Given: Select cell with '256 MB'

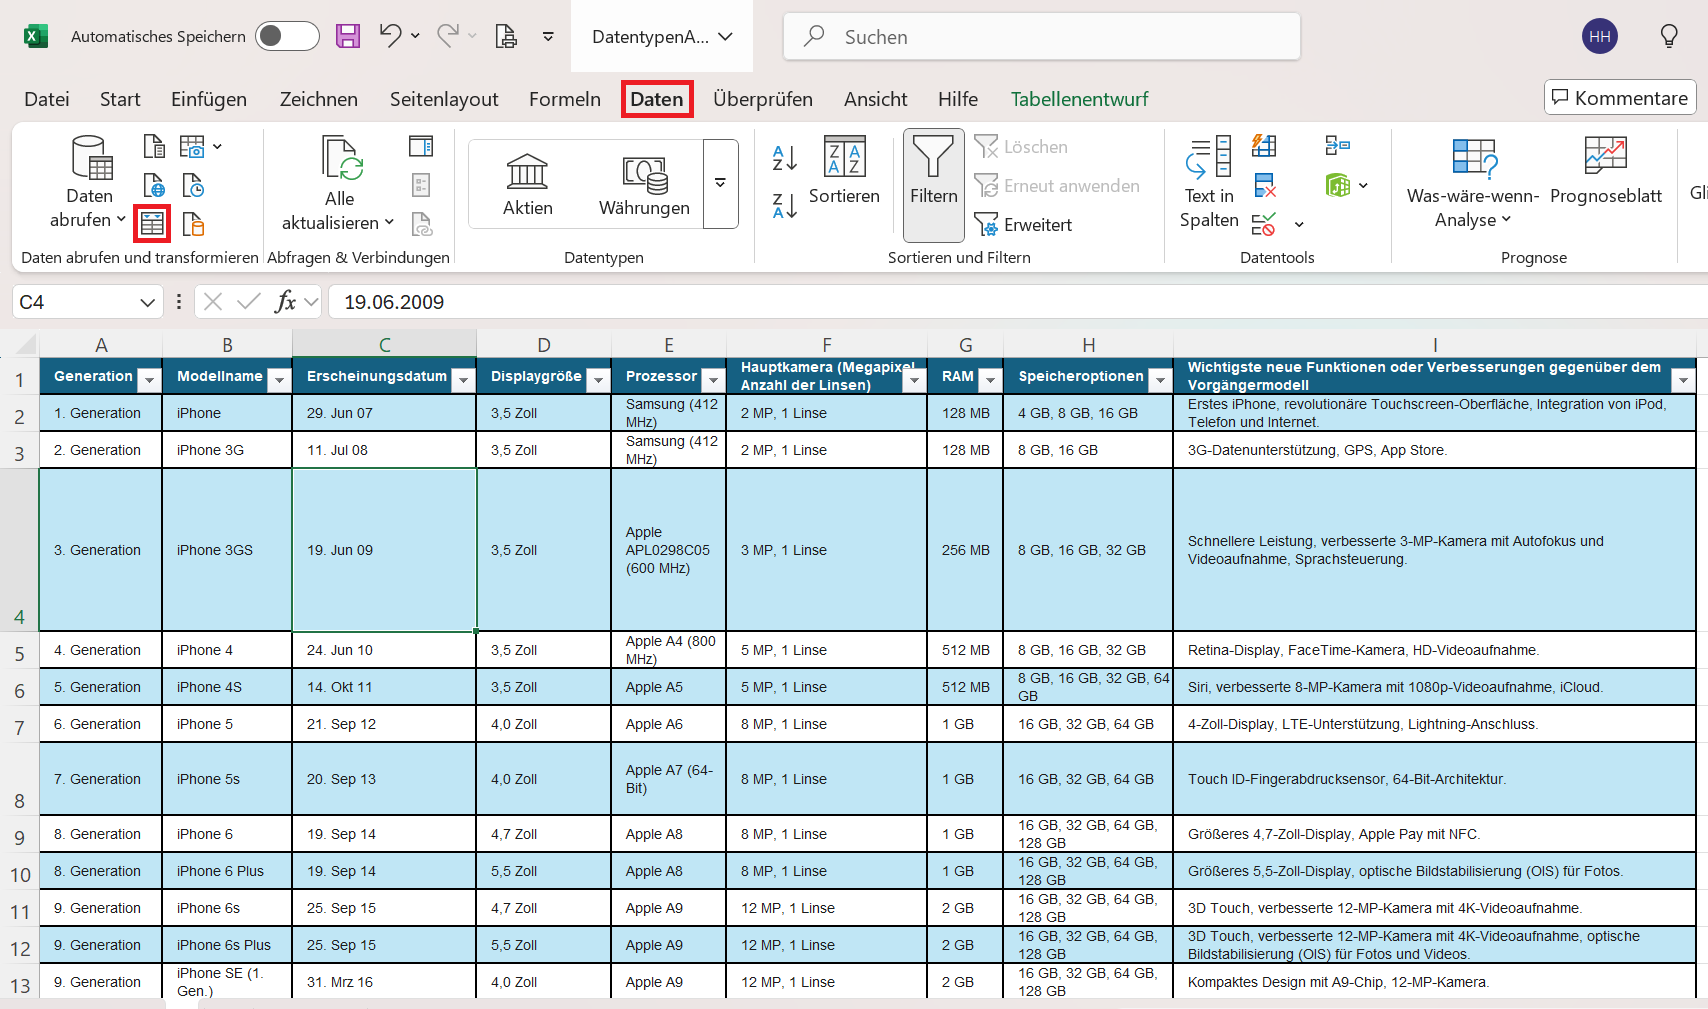Looking at the screenshot, I should coord(965,550).
